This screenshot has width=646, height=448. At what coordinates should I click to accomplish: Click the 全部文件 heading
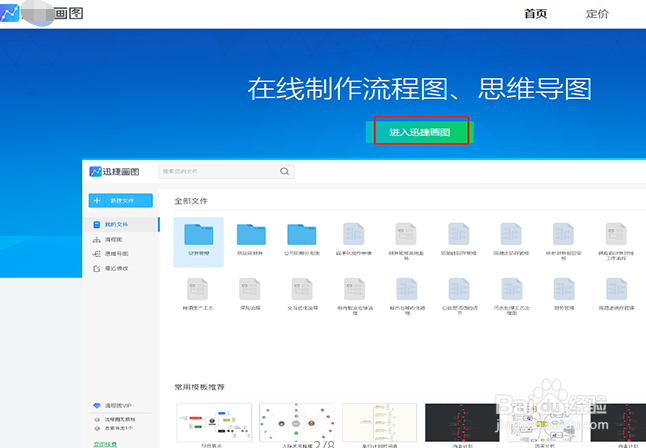pos(191,201)
